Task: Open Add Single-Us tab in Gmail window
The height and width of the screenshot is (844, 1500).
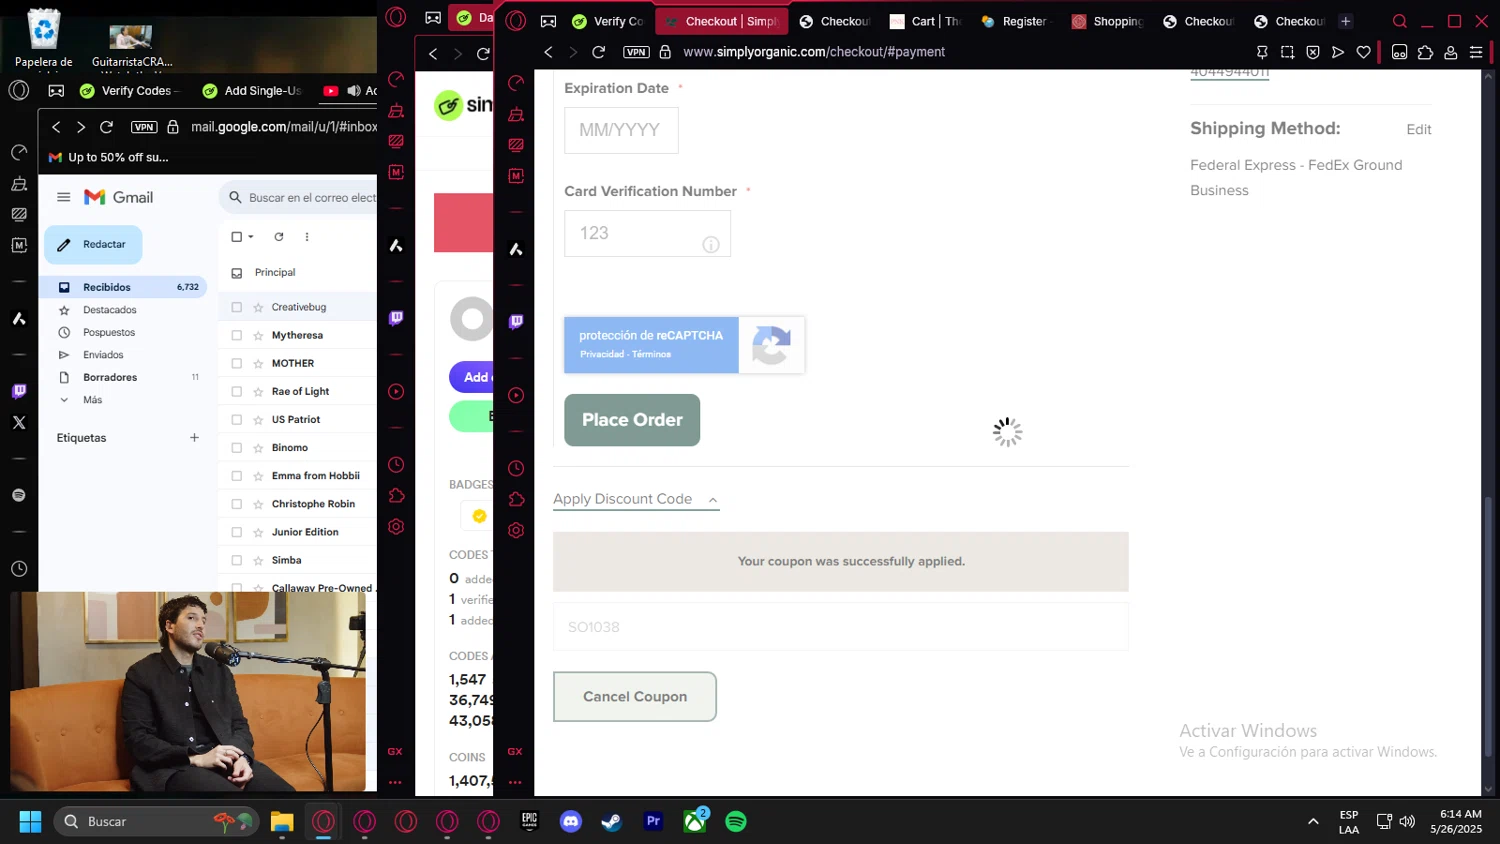Action: point(252,91)
